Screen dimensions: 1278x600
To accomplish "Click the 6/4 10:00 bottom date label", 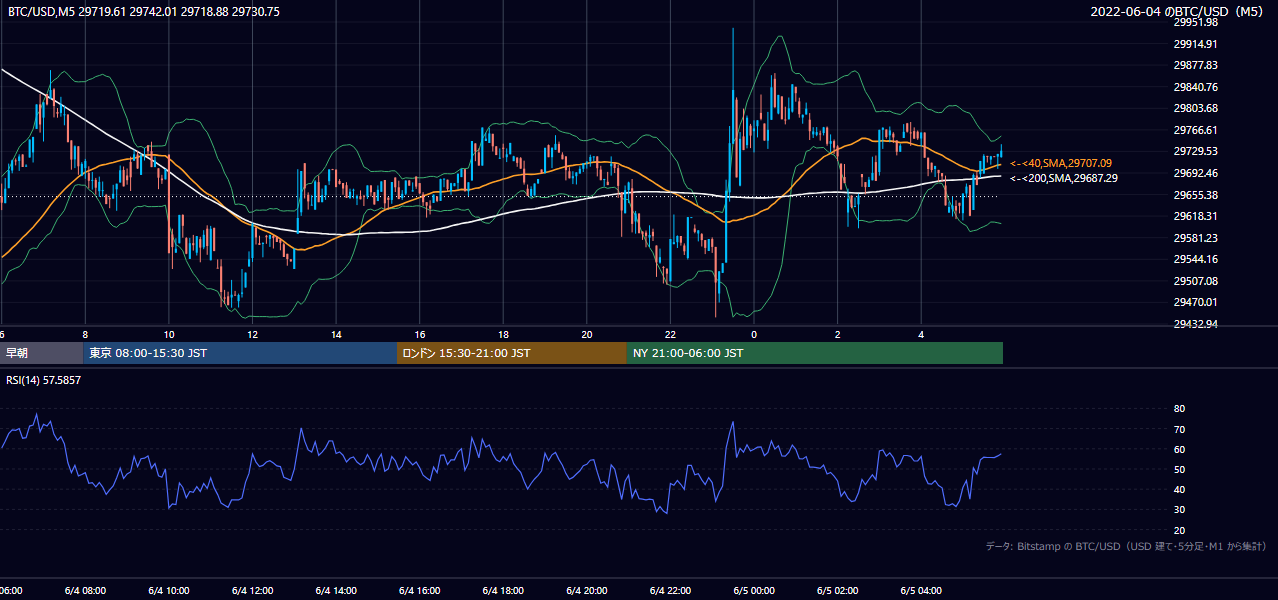I will coord(169,591).
